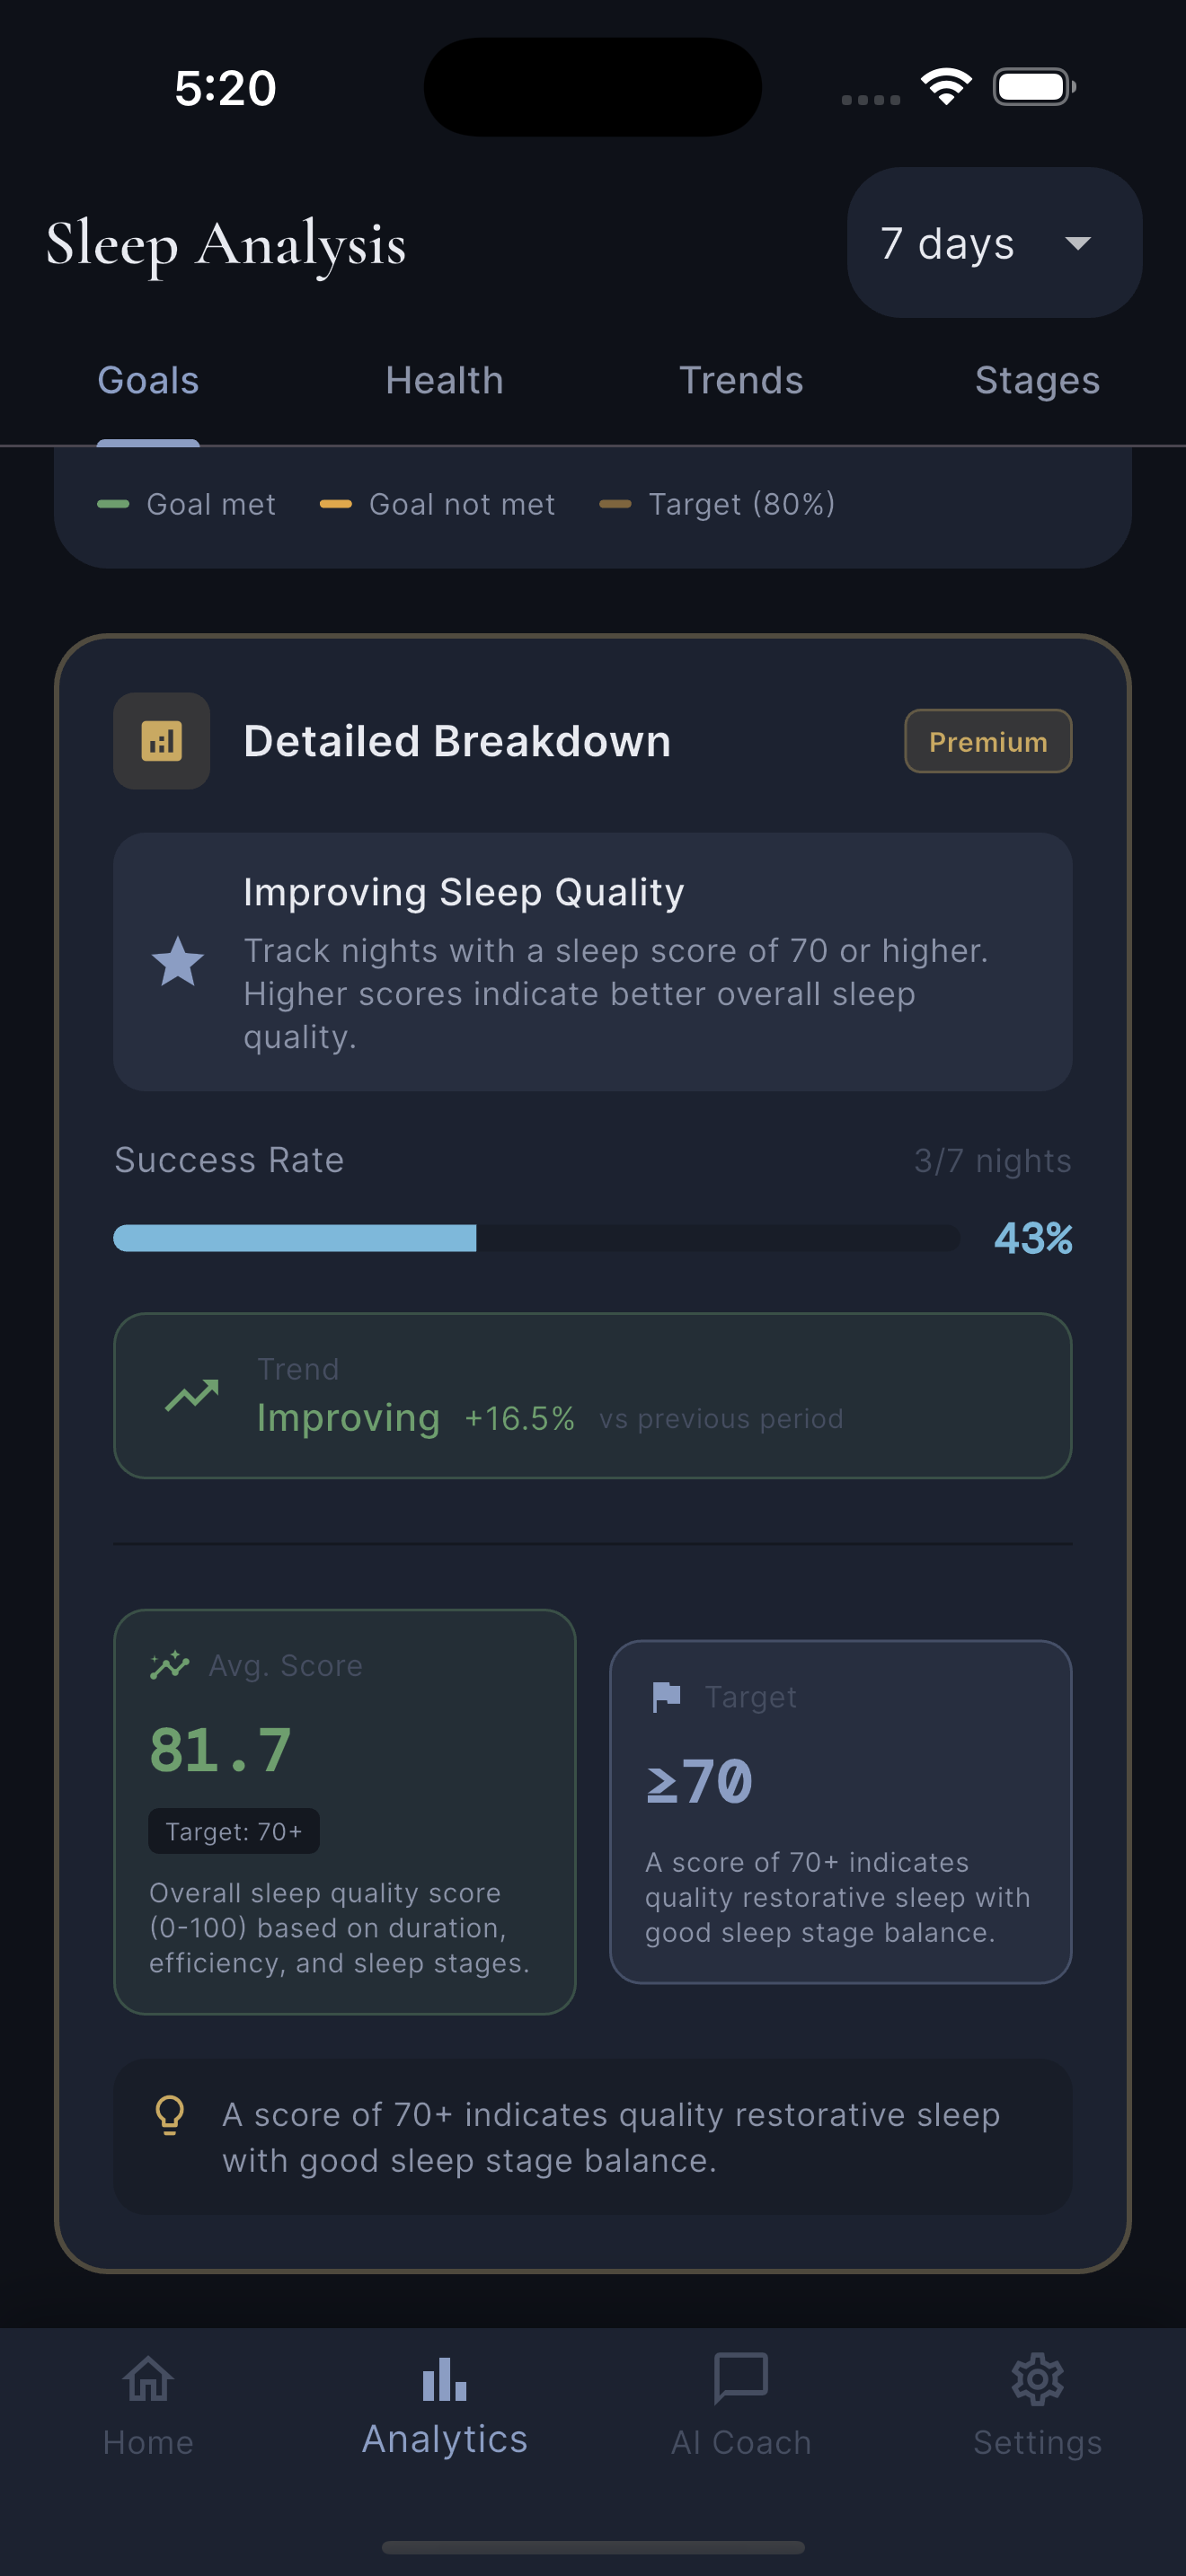Open Settings via the gear icon

coord(1037,2380)
